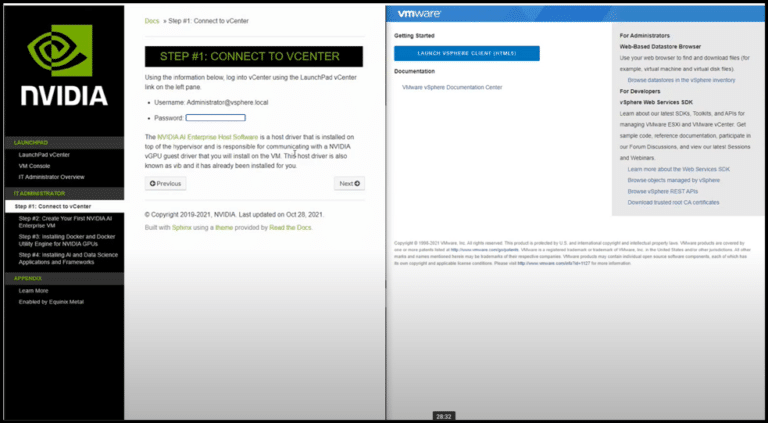The width and height of the screenshot is (768, 423).
Task: Go to Step #4: Installing AI and Data Science
Action: click(x=68, y=258)
